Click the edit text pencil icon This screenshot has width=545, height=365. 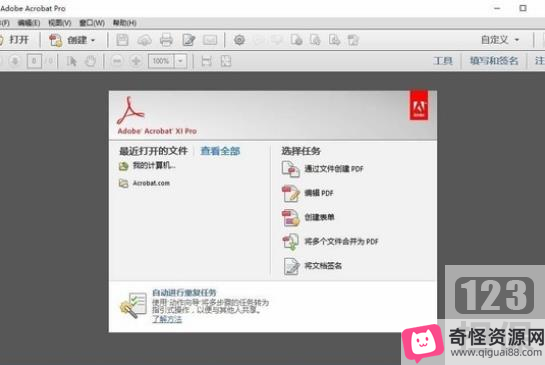click(189, 40)
